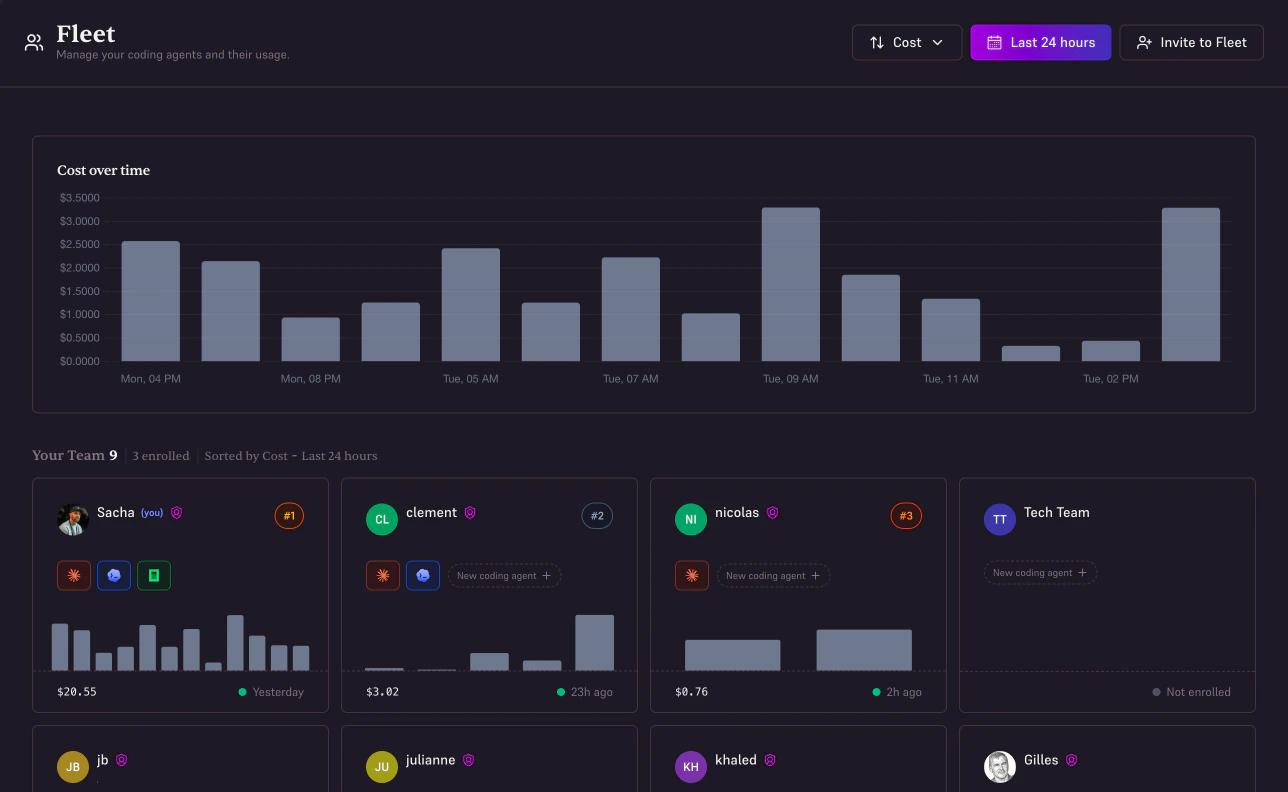This screenshot has width=1288, height=792.
Task: Click the shield badge beside clement's name
Action: (468, 512)
